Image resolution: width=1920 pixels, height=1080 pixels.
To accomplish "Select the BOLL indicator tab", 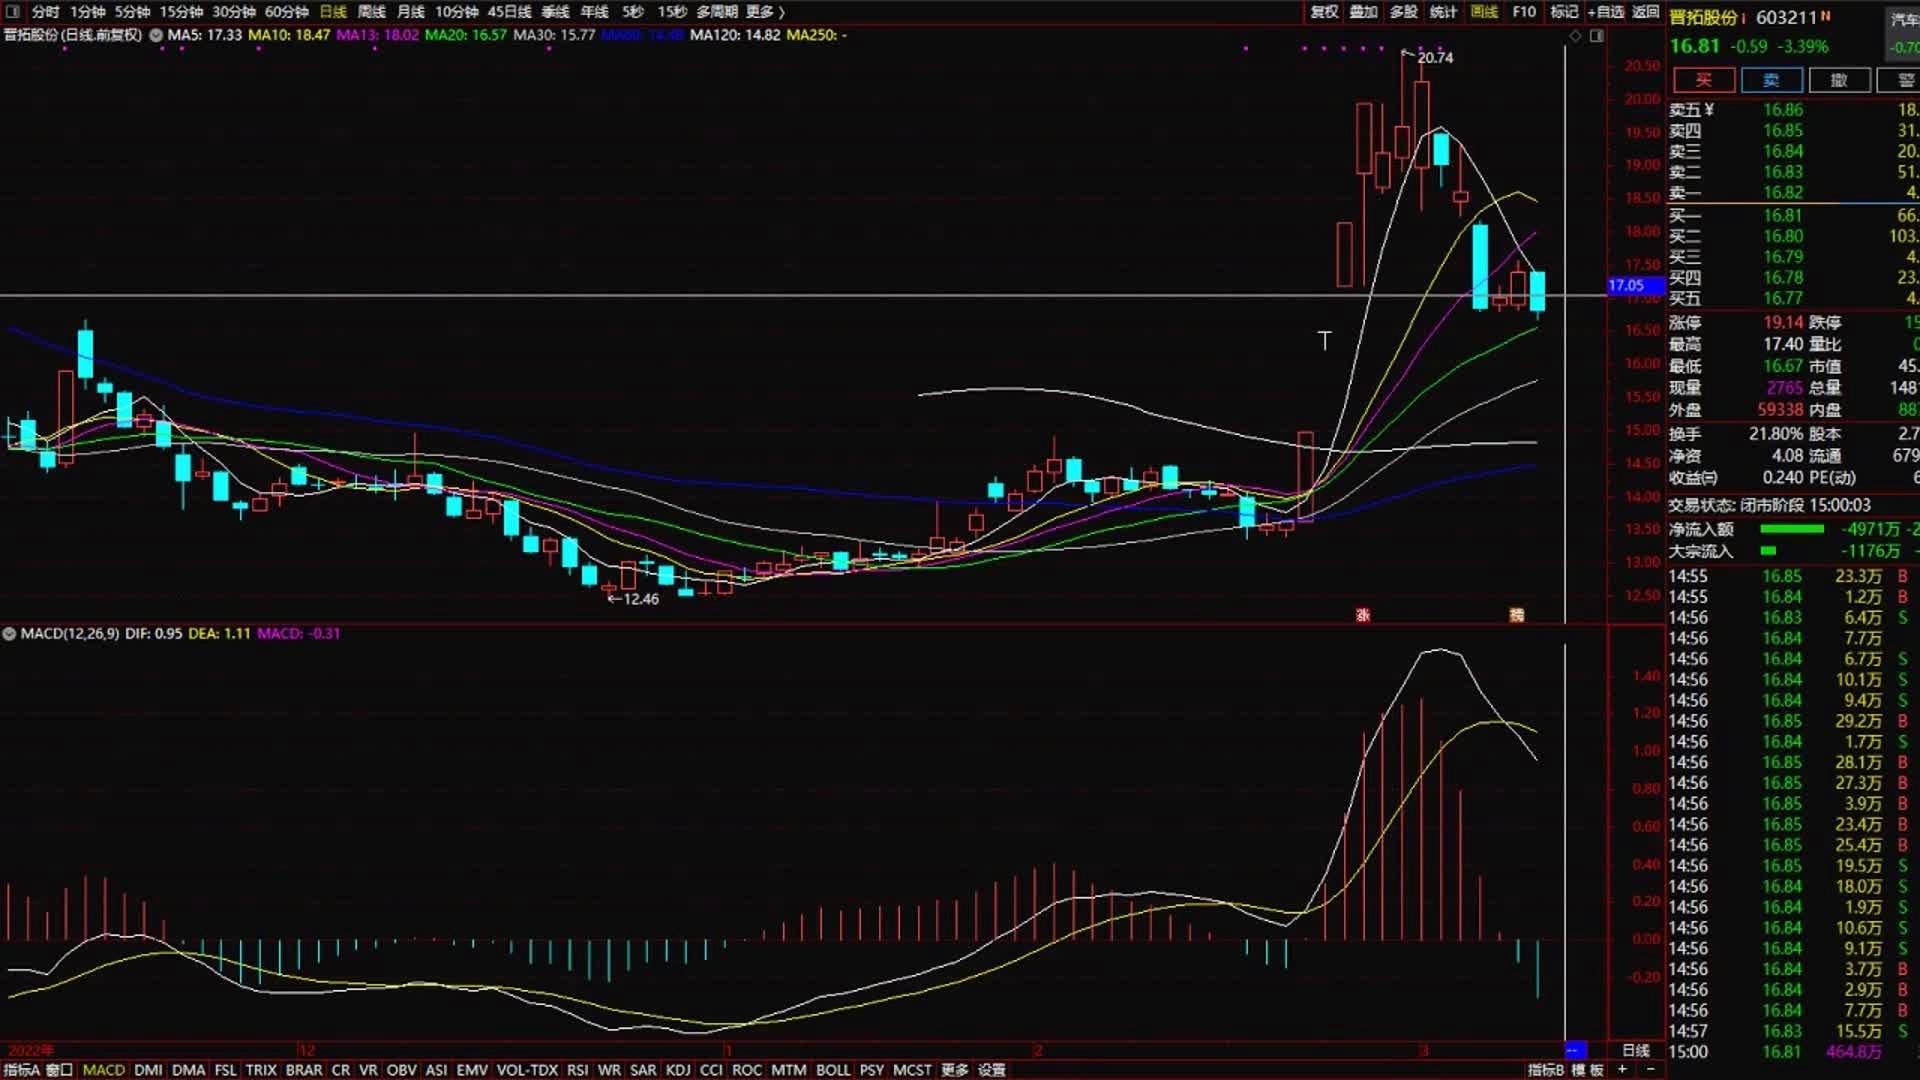I will point(833,1070).
